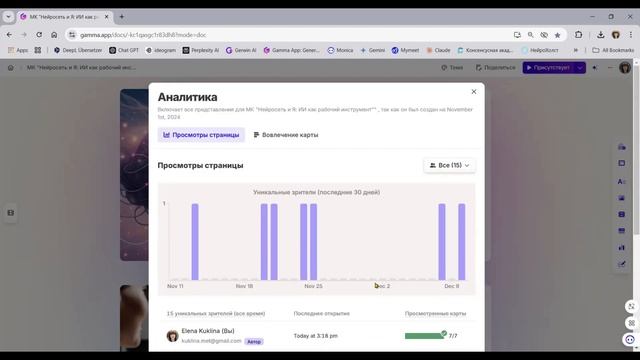Select Elena Kuklina viewer row name
640x360 pixels.
tap(208, 331)
